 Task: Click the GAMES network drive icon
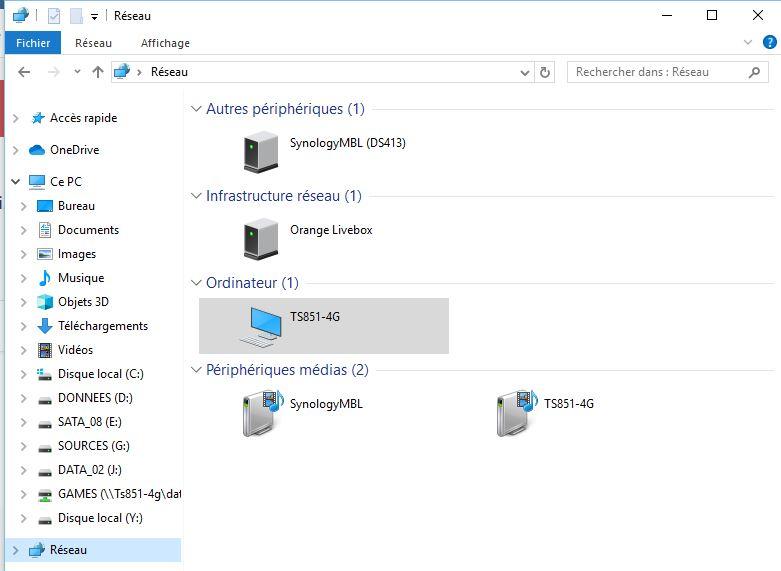point(45,494)
